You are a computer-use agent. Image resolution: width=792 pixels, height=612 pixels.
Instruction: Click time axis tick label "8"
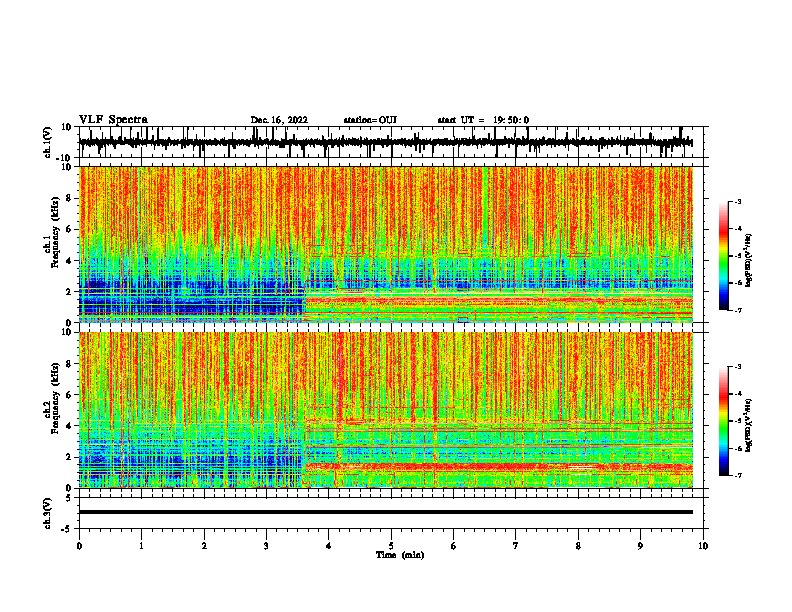click(x=578, y=546)
